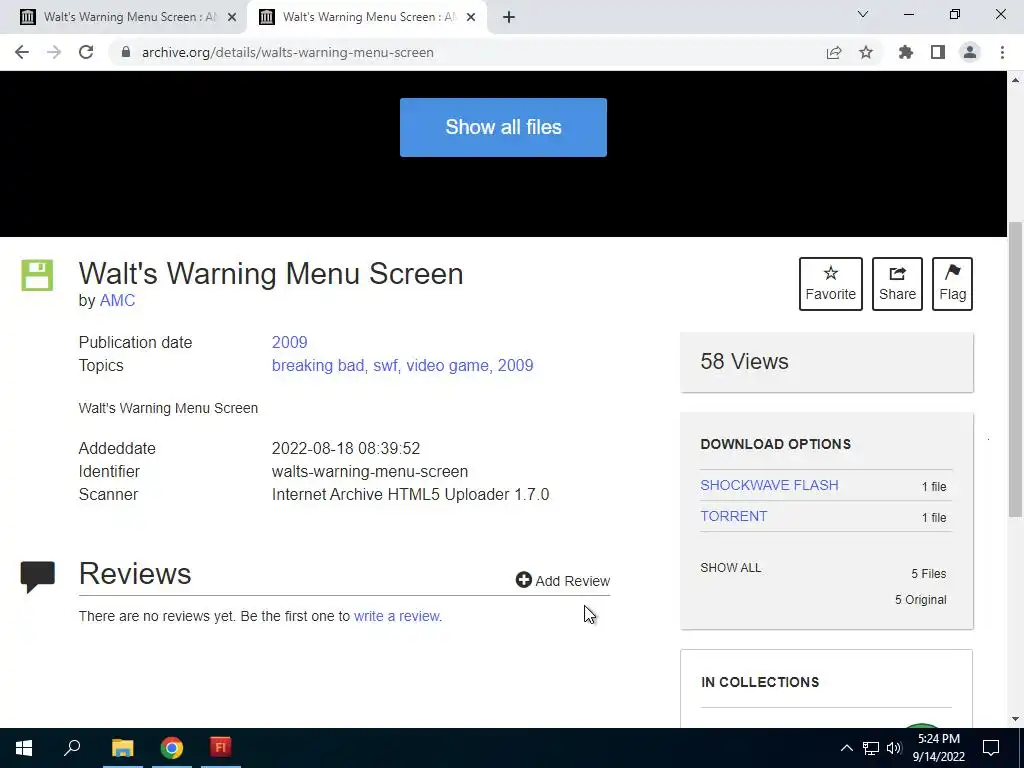The image size is (1024, 768).
Task: Download the SHOCKWAVE FLASH file
Action: tap(769, 485)
